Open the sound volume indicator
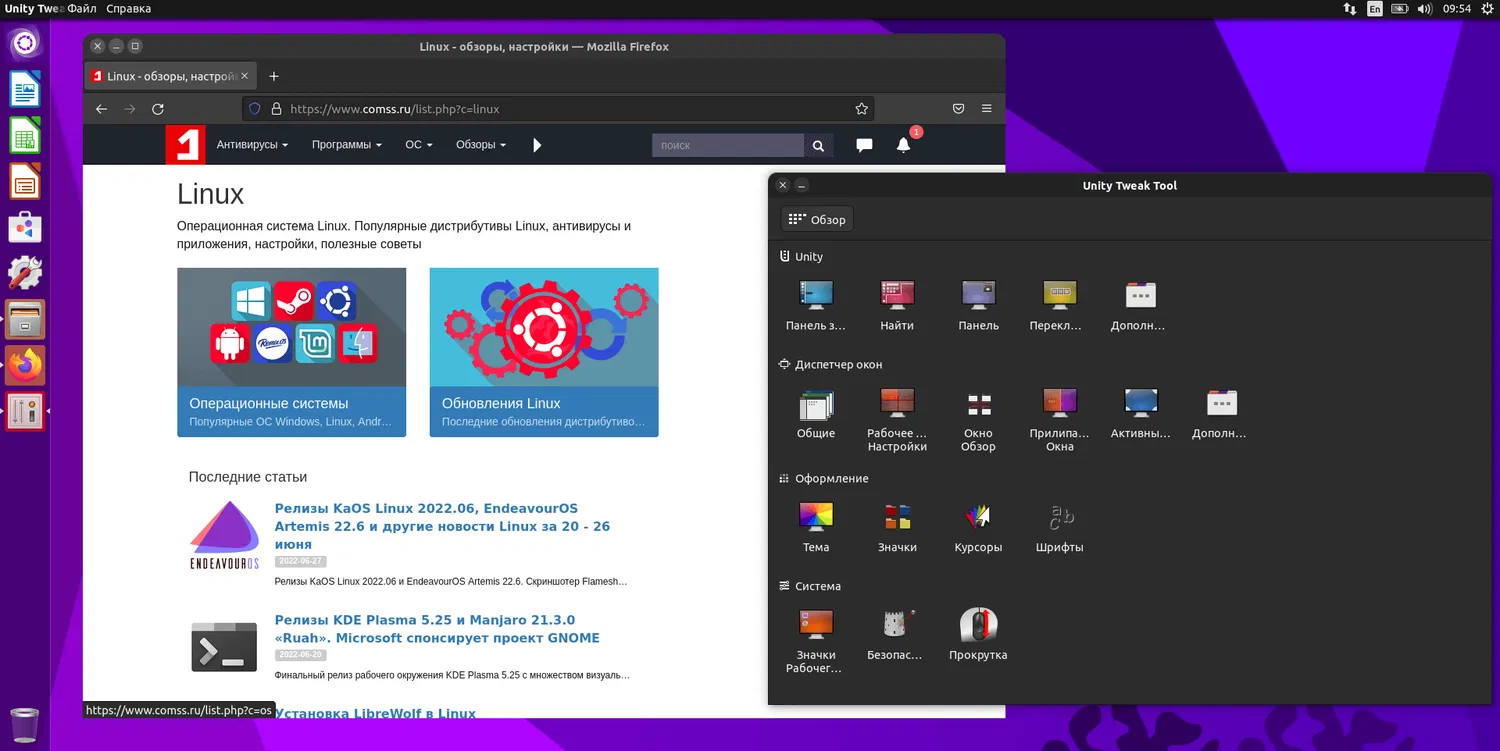This screenshot has height=751, width=1500. [x=1424, y=9]
